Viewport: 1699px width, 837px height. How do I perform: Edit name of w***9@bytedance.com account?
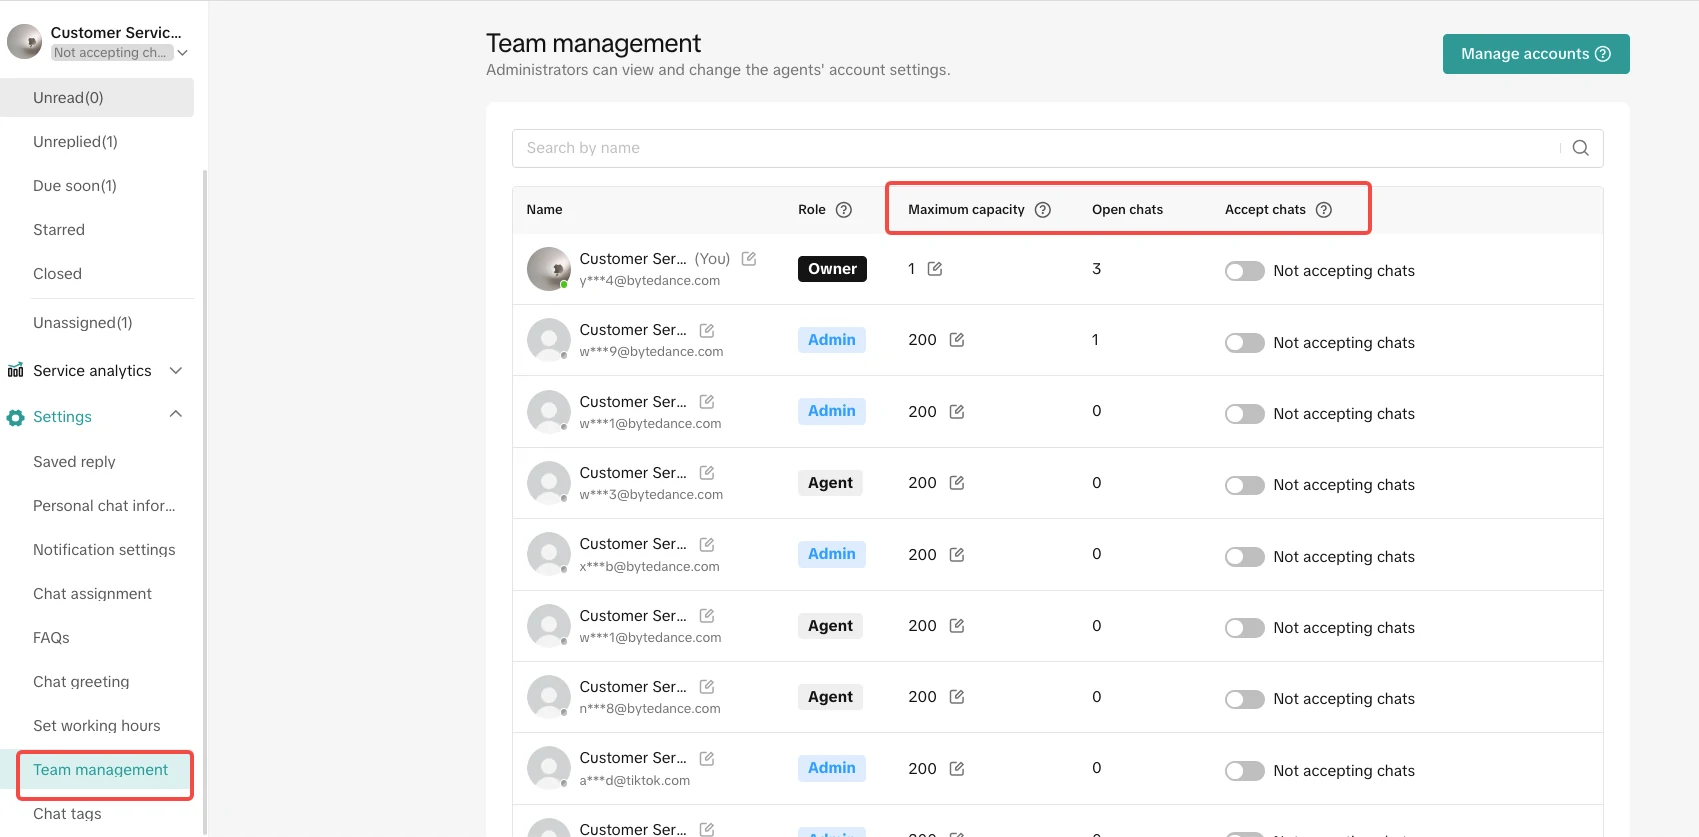[707, 330]
